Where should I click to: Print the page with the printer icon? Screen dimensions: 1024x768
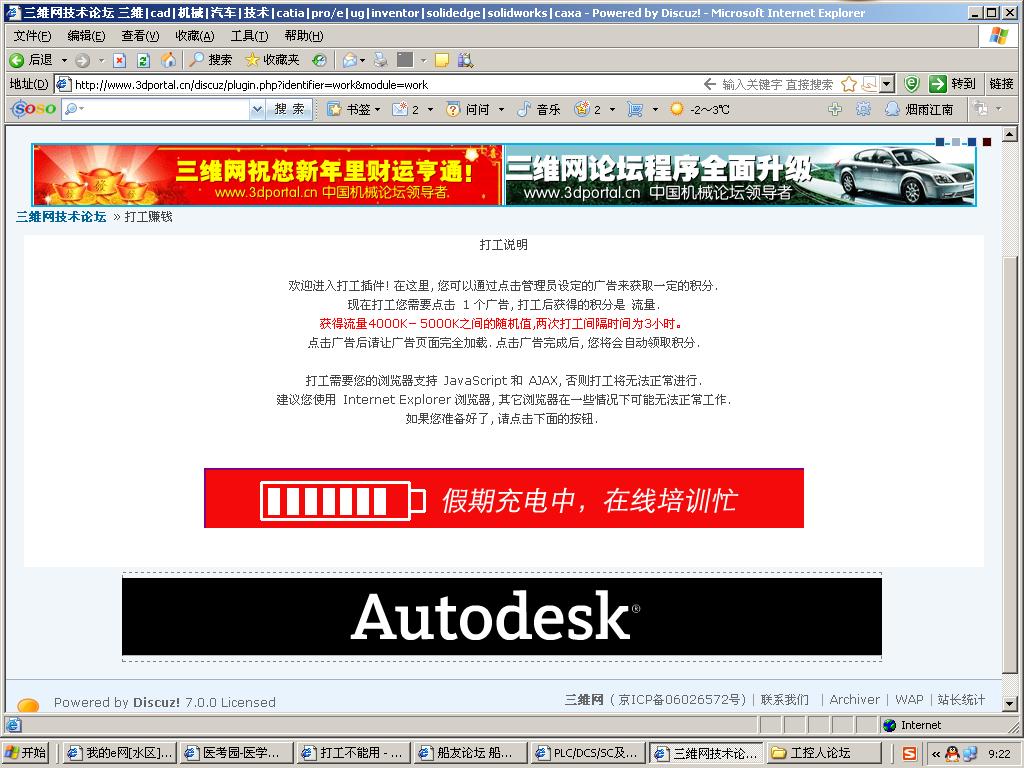[381, 60]
